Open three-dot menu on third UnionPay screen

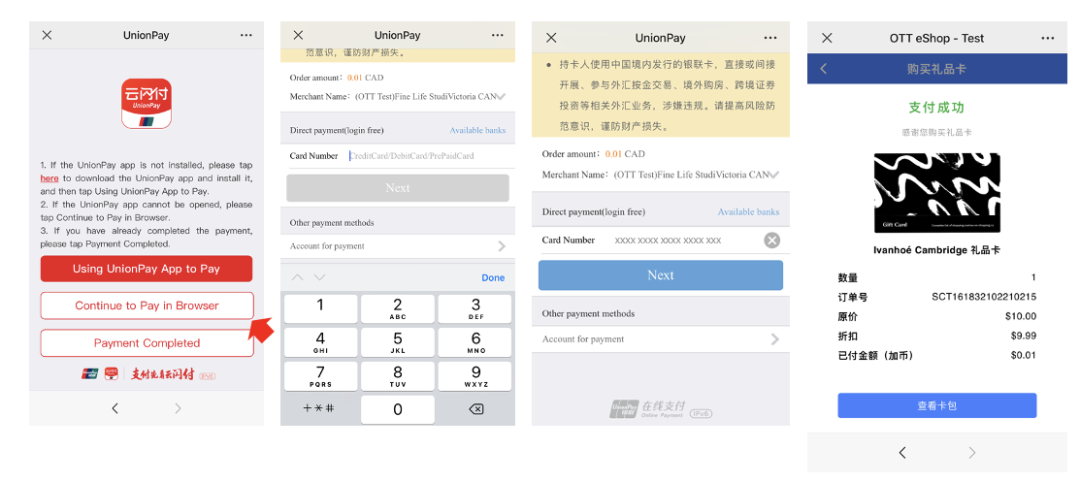tap(771, 38)
